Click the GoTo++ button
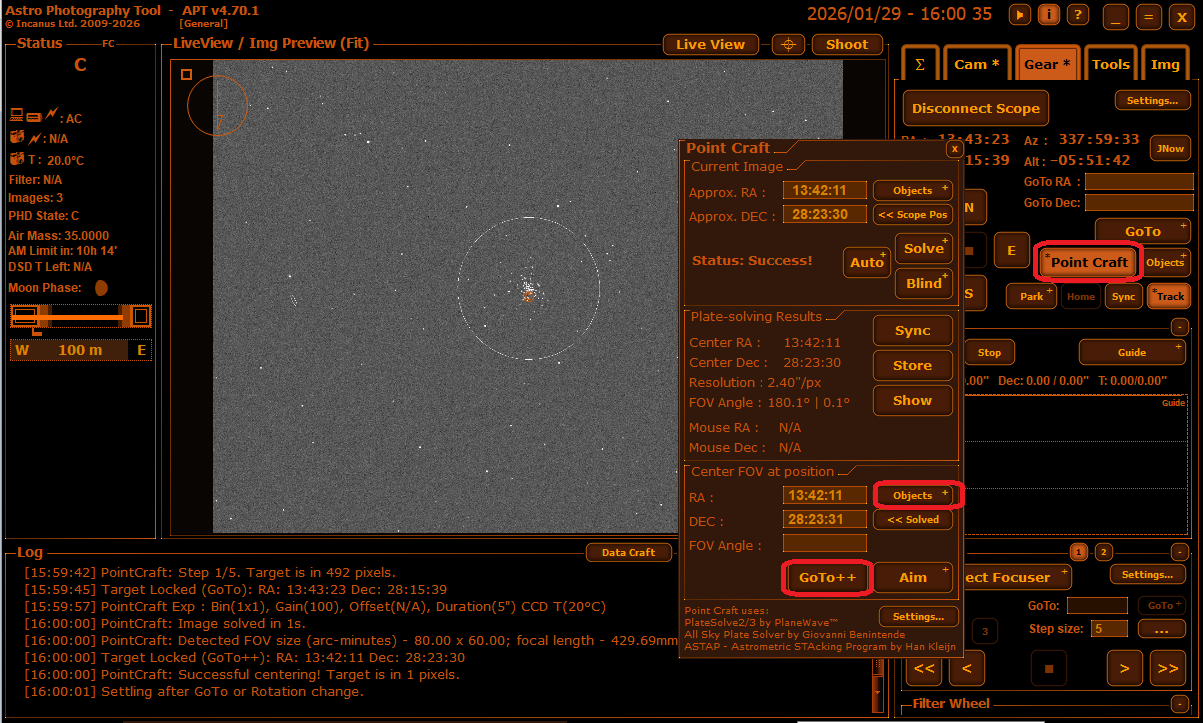The height and width of the screenshot is (723, 1203). [x=826, y=577]
